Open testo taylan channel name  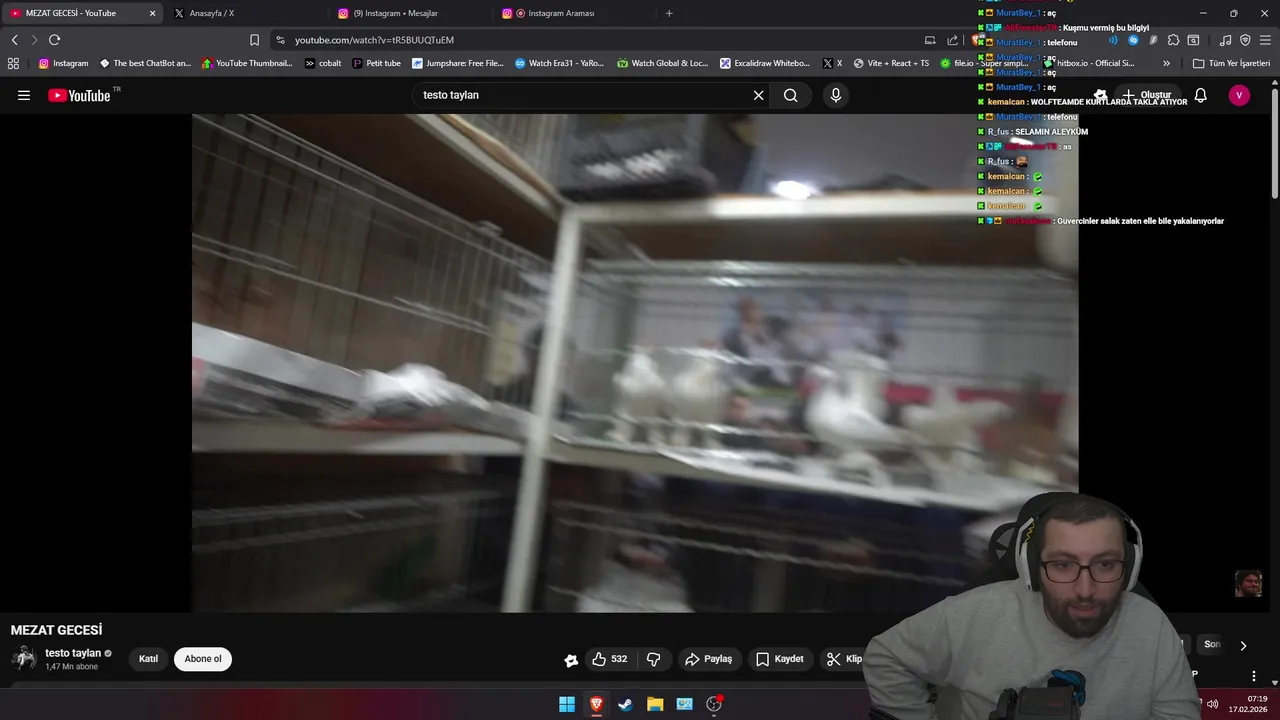click(x=73, y=653)
